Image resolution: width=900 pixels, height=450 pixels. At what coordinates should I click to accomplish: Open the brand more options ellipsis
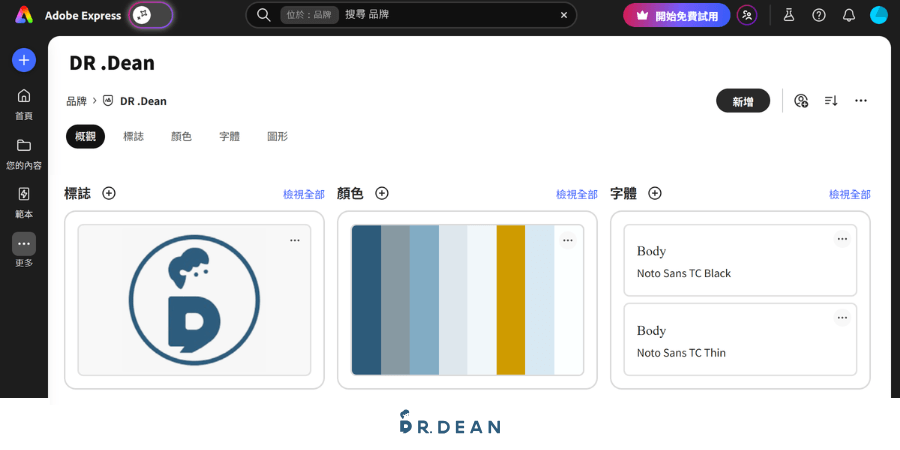(x=860, y=101)
